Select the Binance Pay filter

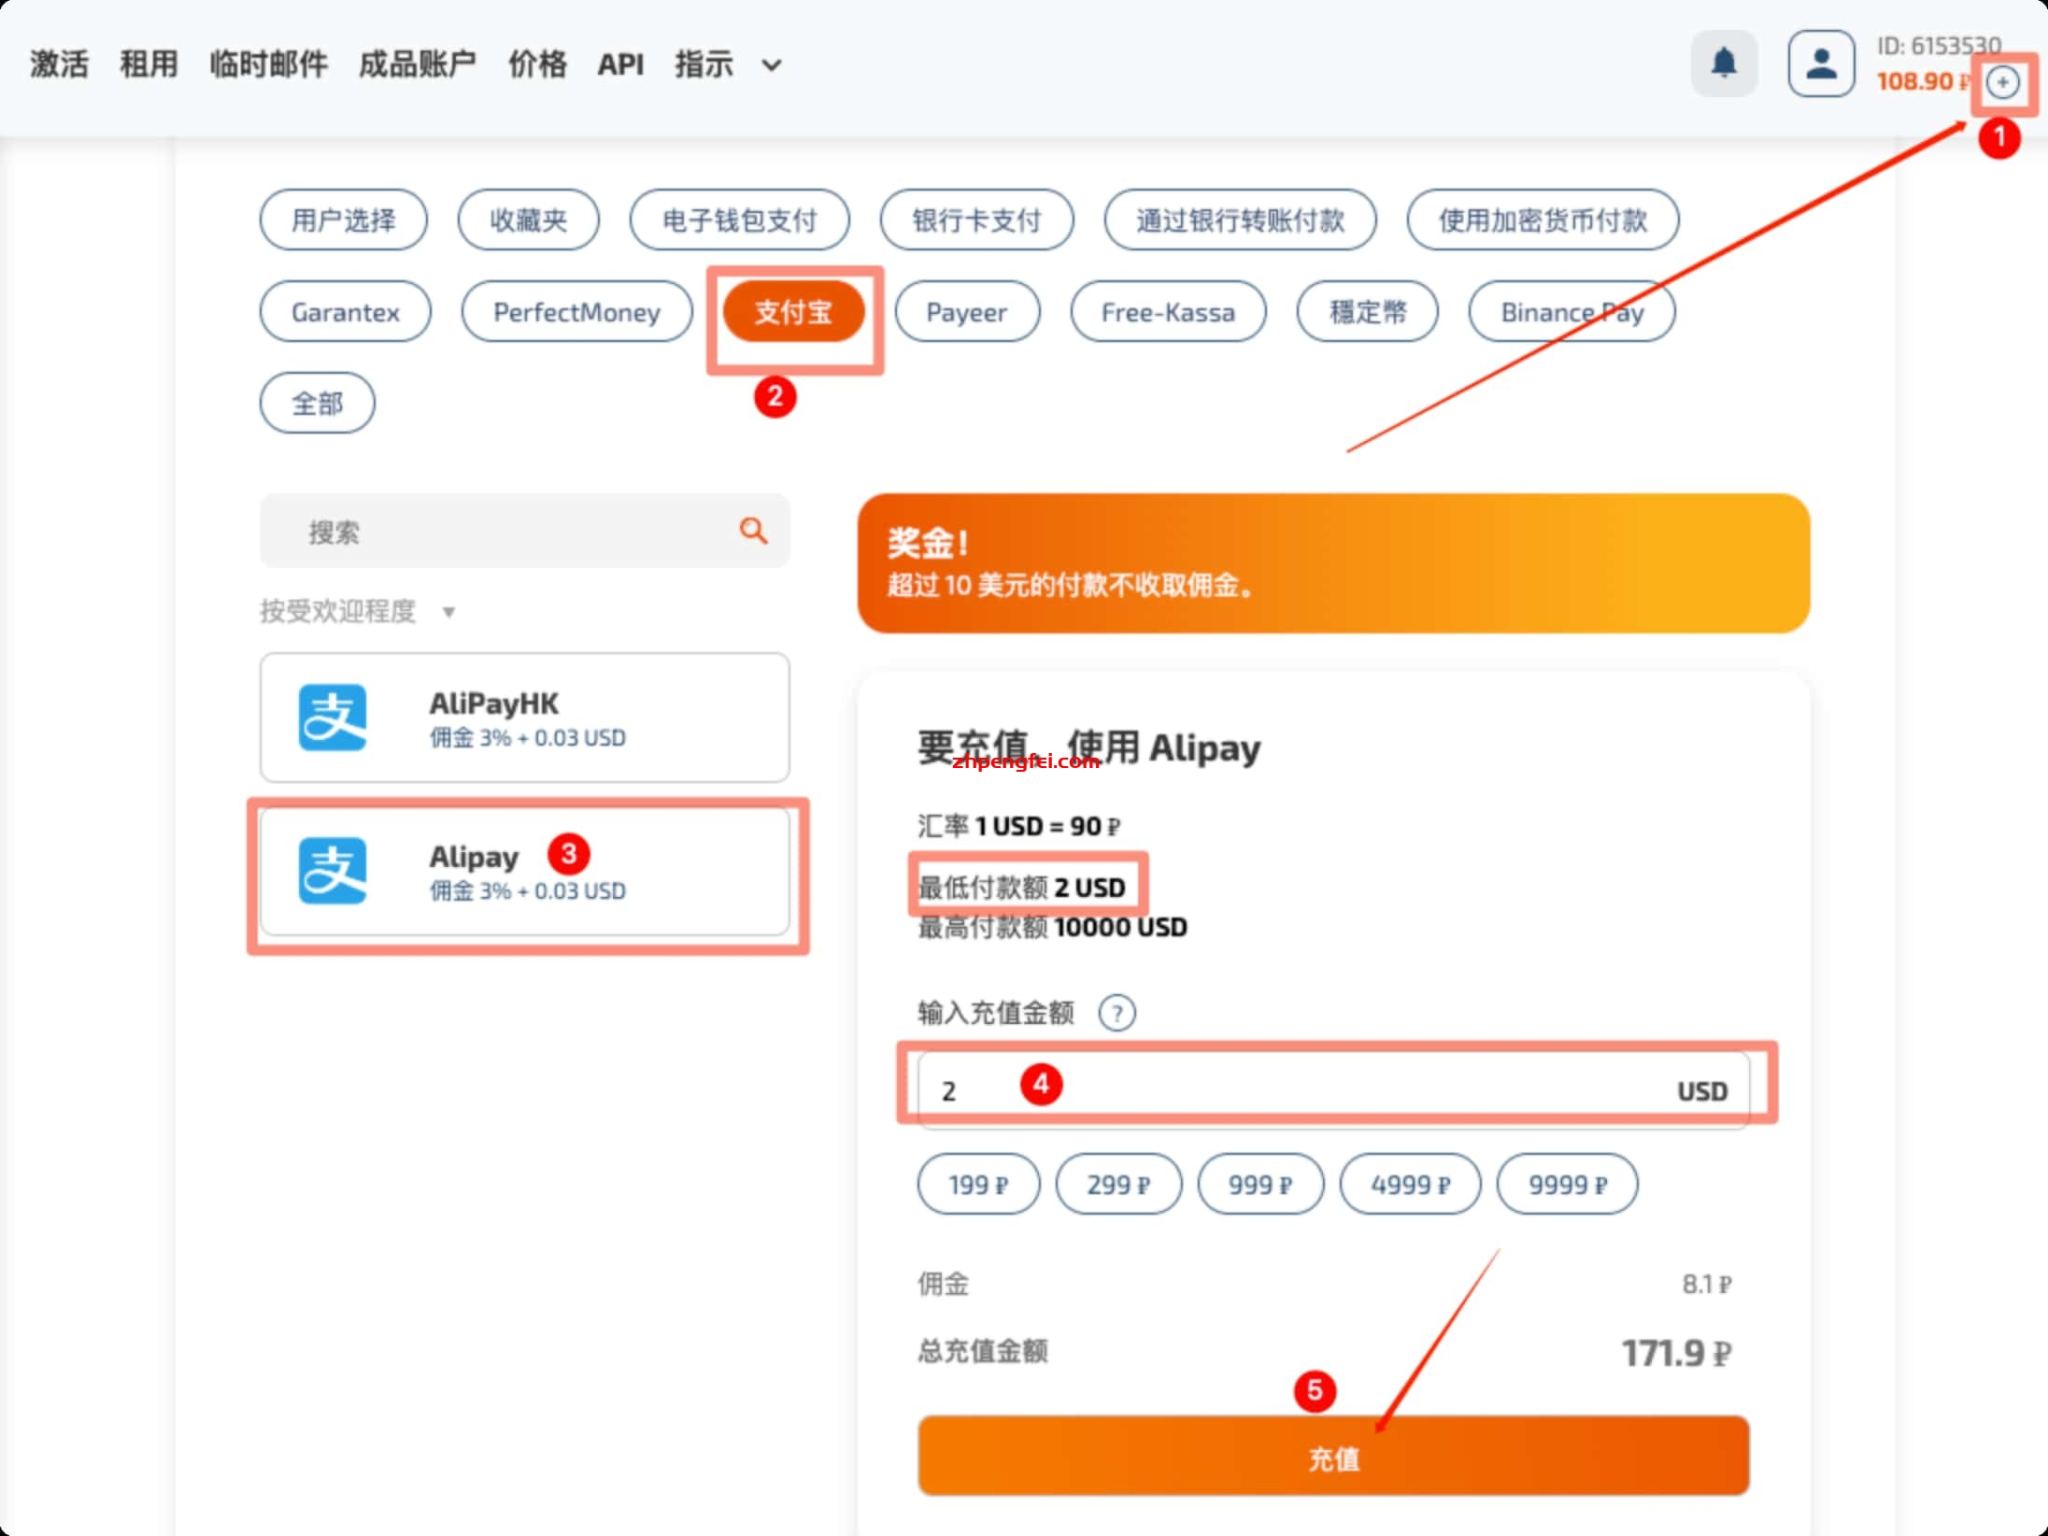pos(1572,312)
